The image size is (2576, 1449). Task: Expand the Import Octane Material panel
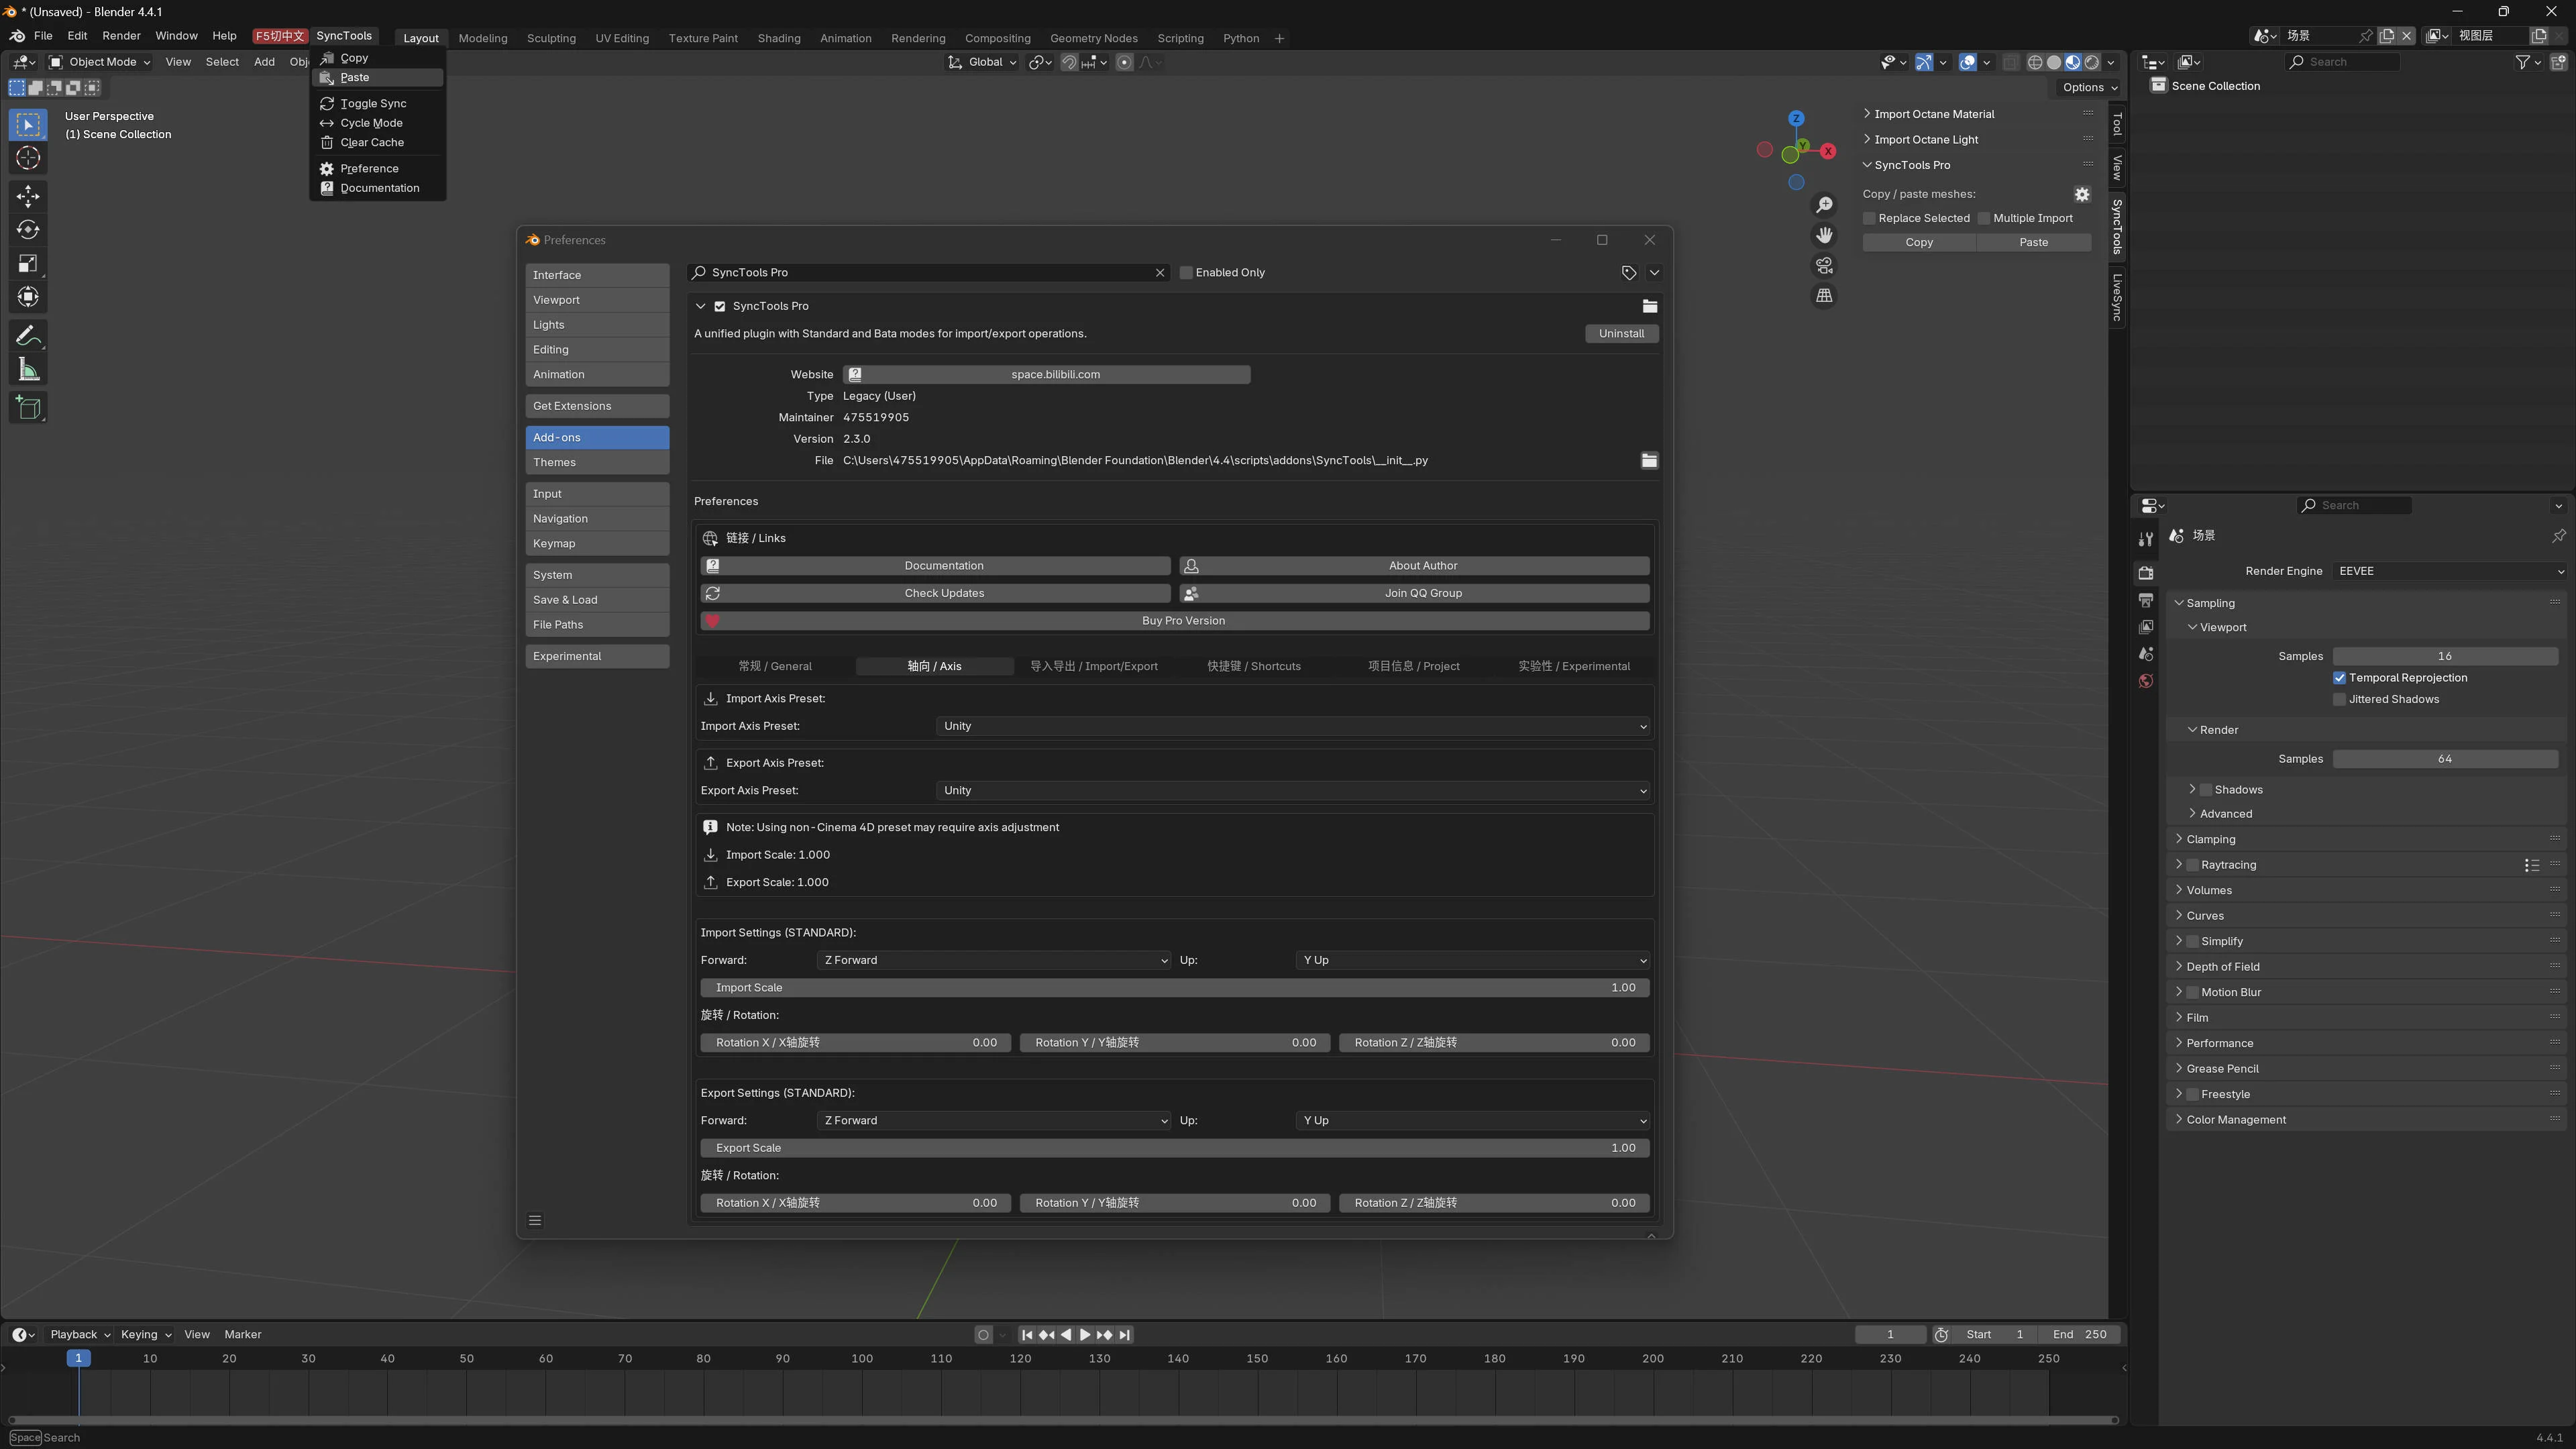click(1933, 114)
